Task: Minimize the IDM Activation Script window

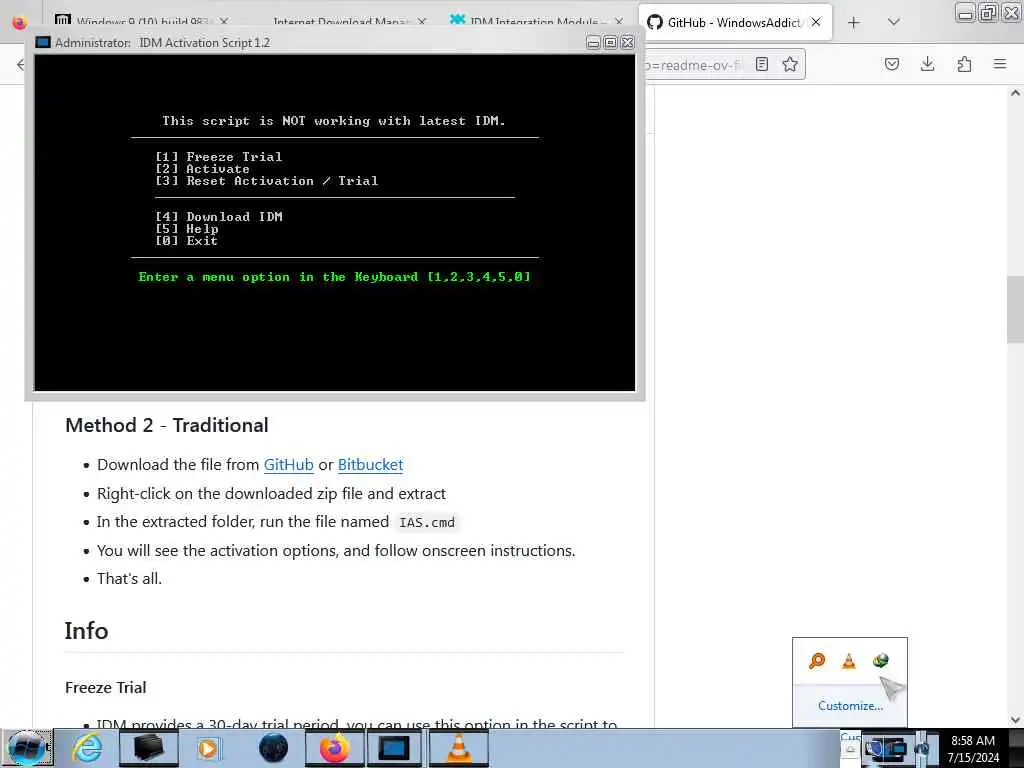Action: pyautogui.click(x=593, y=42)
